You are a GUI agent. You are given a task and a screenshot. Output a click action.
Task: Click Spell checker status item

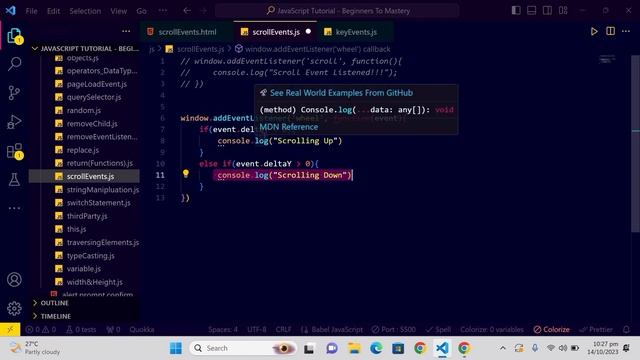pos(438,329)
